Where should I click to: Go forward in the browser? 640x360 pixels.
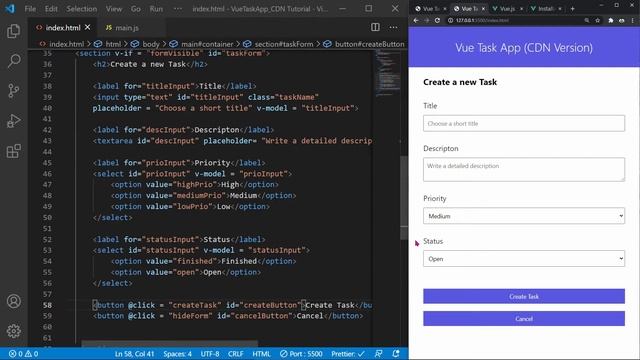point(427,20)
